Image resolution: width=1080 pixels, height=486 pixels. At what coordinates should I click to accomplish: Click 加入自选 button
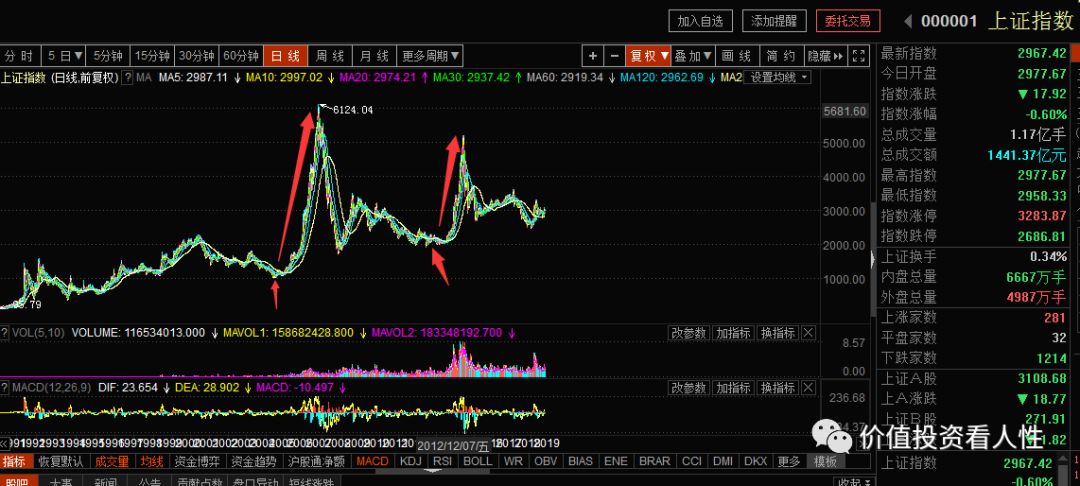pos(700,21)
